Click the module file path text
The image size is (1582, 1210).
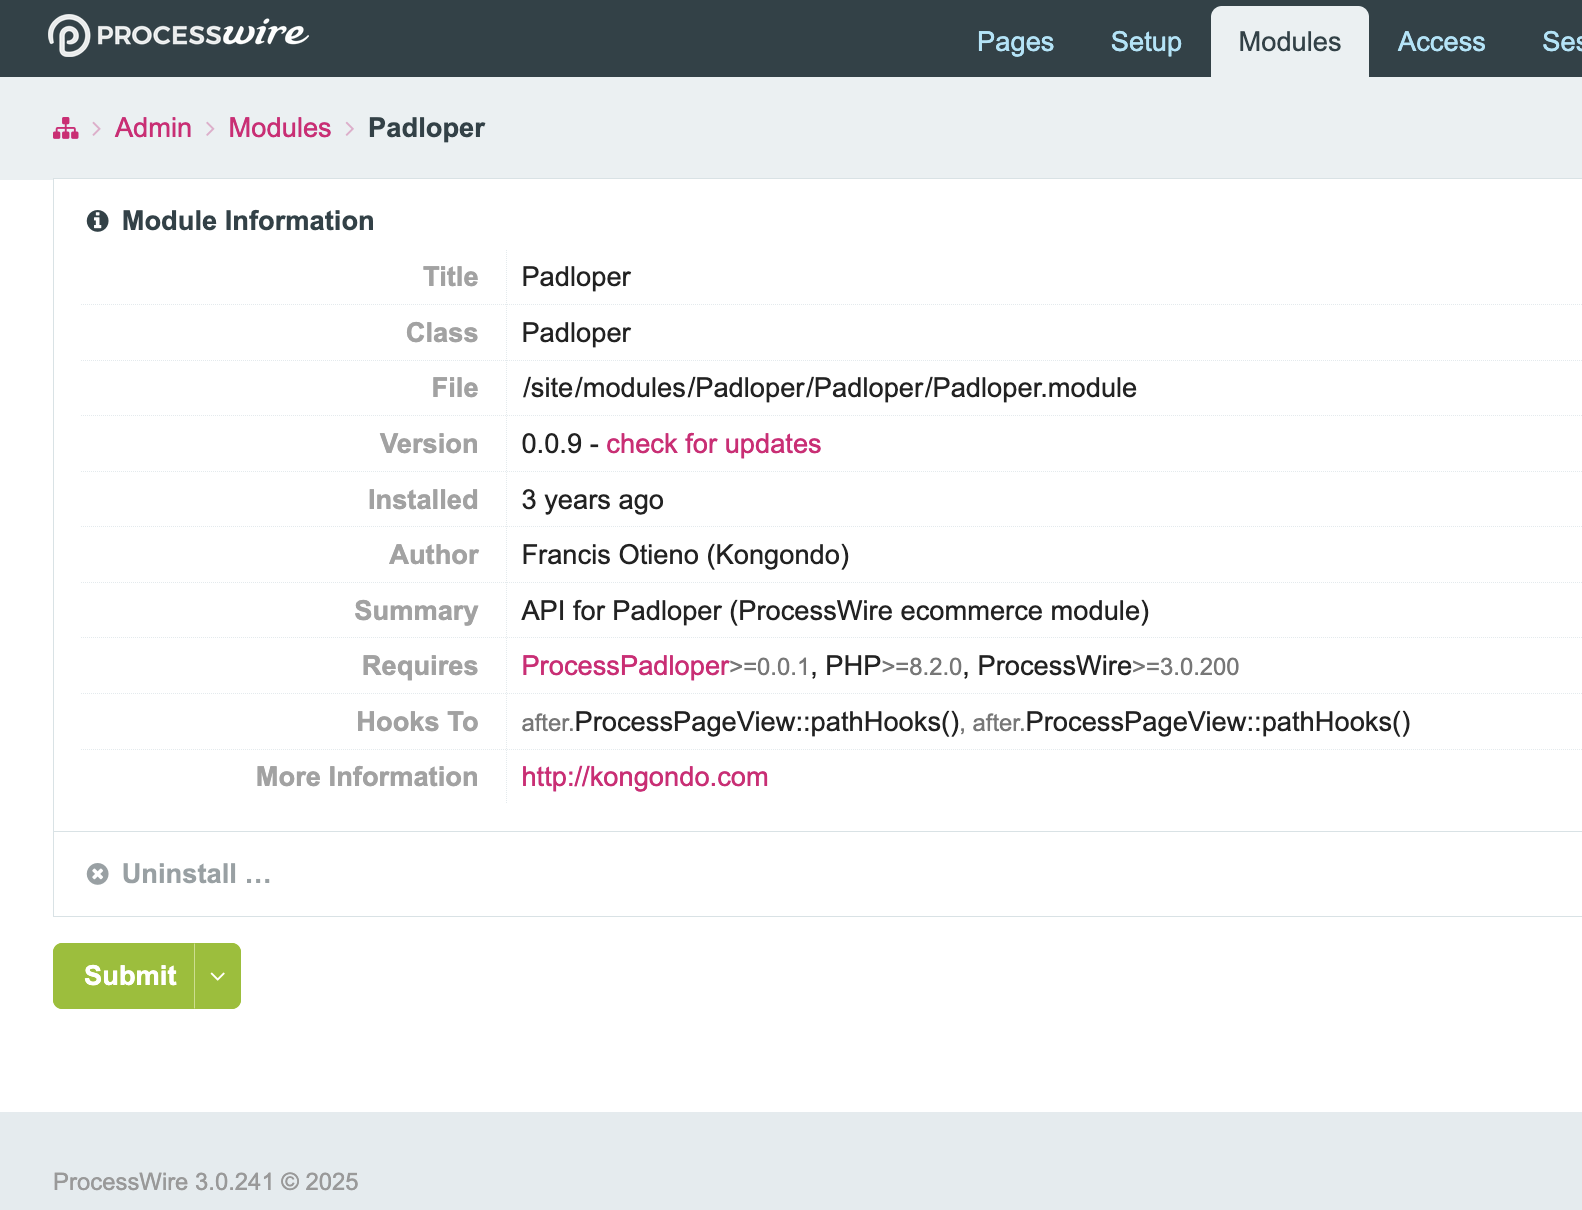[829, 388]
